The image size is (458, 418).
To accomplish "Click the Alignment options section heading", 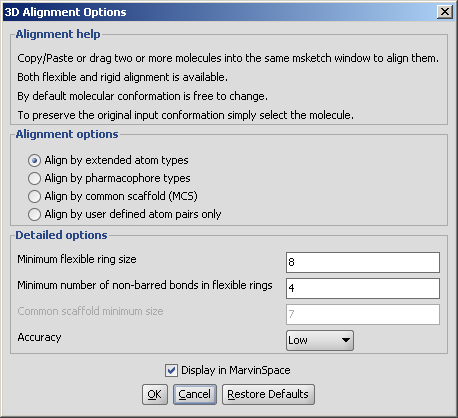I will (x=67, y=134).
